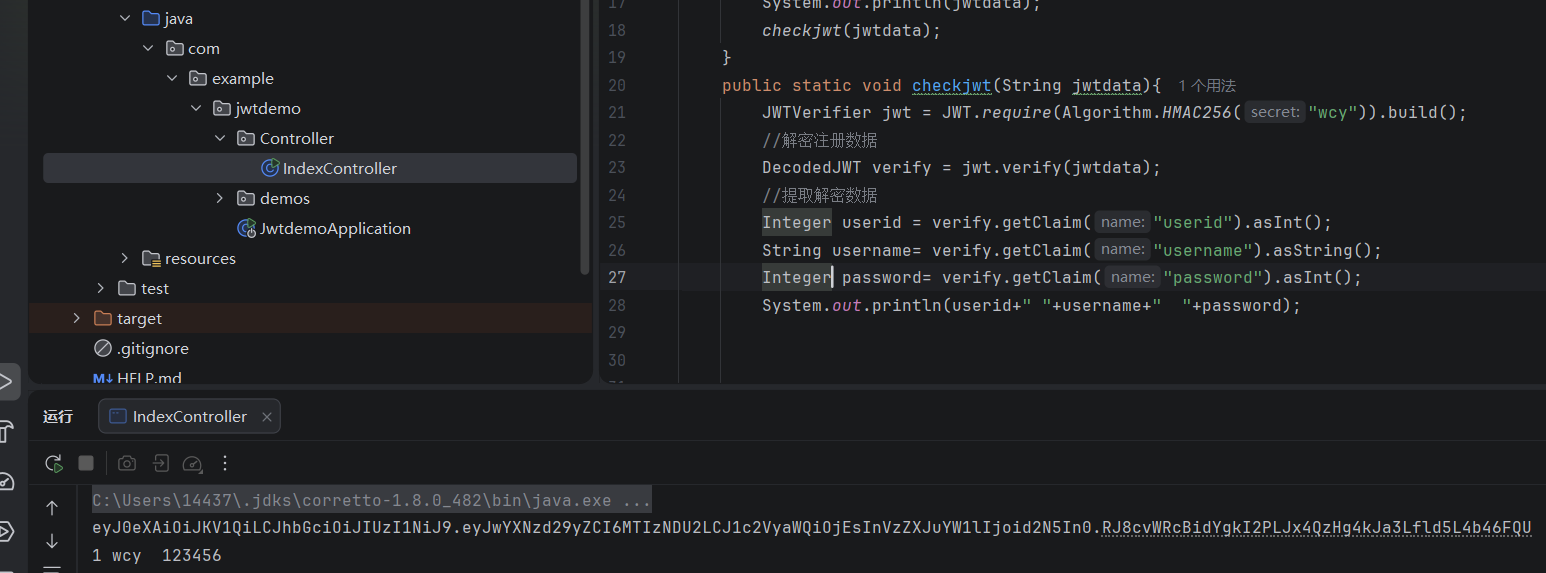Click the 运行 tool window title

coord(58,417)
